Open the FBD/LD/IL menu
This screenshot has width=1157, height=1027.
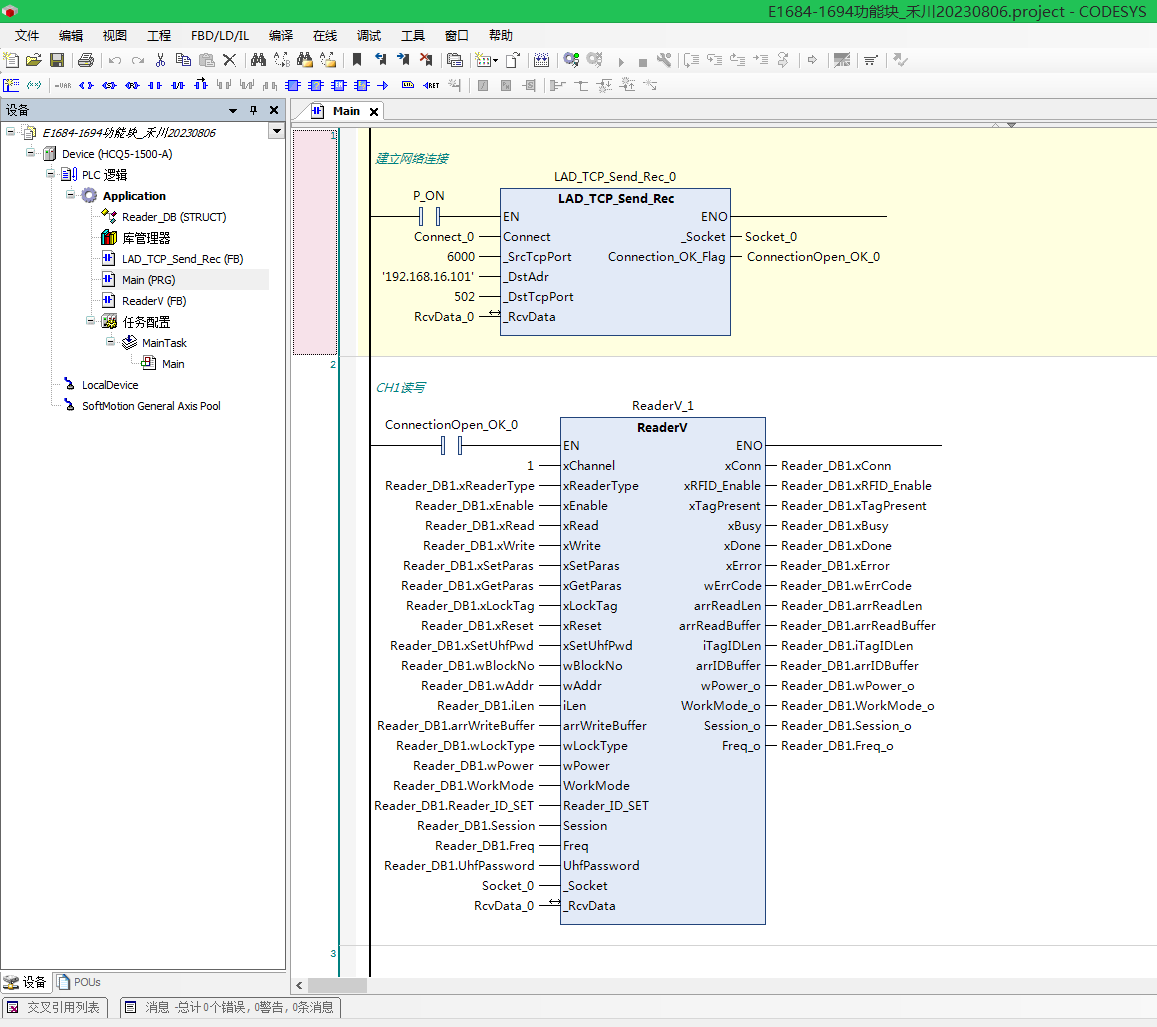219,35
